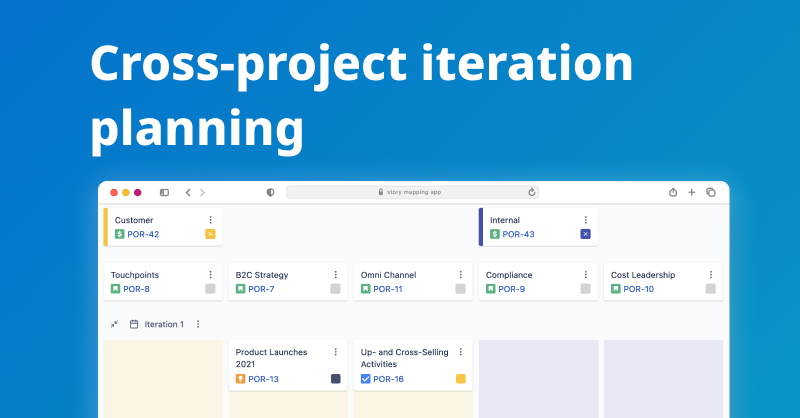The width and height of the screenshot is (800, 418).
Task: Click the green issue type icon beside POR-42
Action: pos(119,234)
